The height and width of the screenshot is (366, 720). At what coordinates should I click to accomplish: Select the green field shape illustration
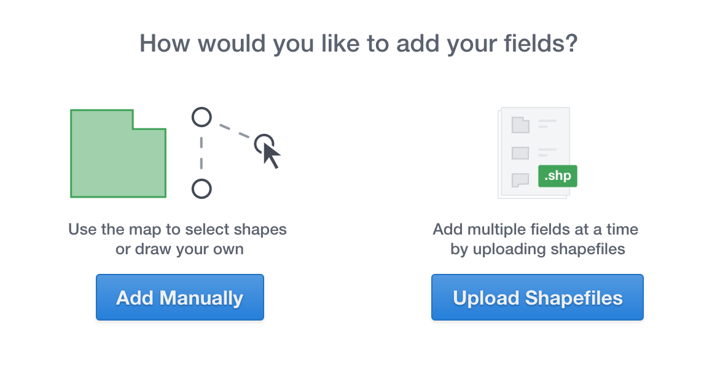(x=118, y=153)
